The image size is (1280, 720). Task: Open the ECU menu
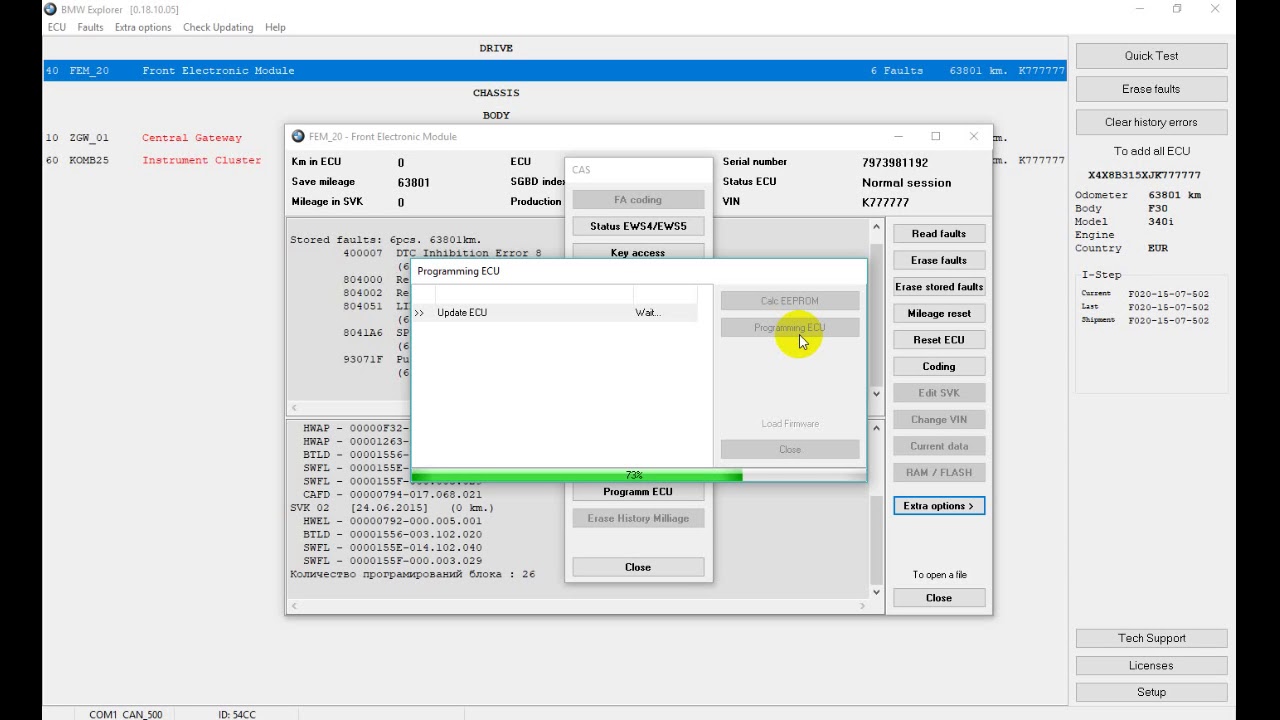point(57,27)
